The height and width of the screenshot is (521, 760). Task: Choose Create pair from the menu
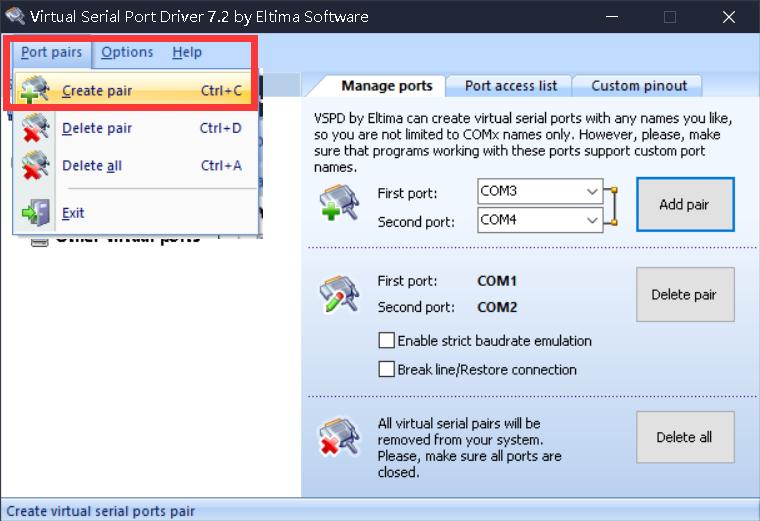(x=135, y=90)
